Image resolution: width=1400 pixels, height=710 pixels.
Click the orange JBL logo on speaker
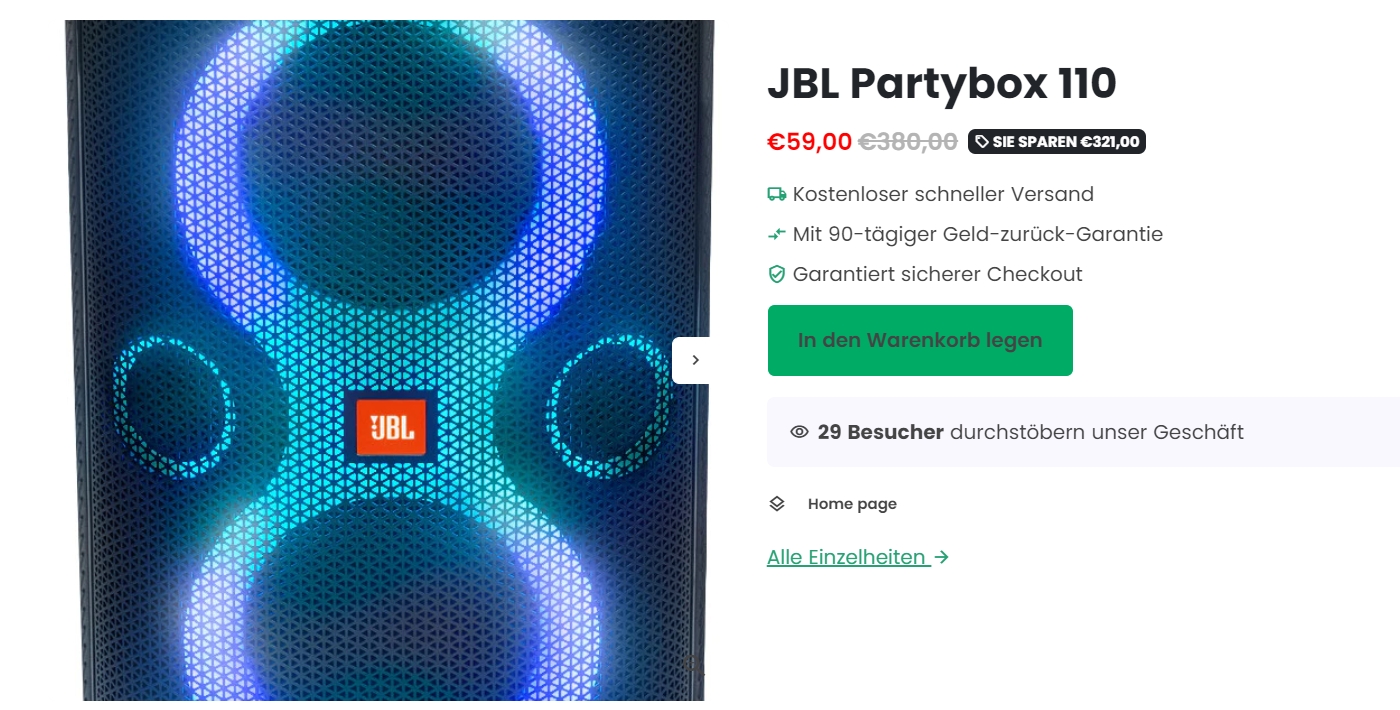click(x=391, y=427)
